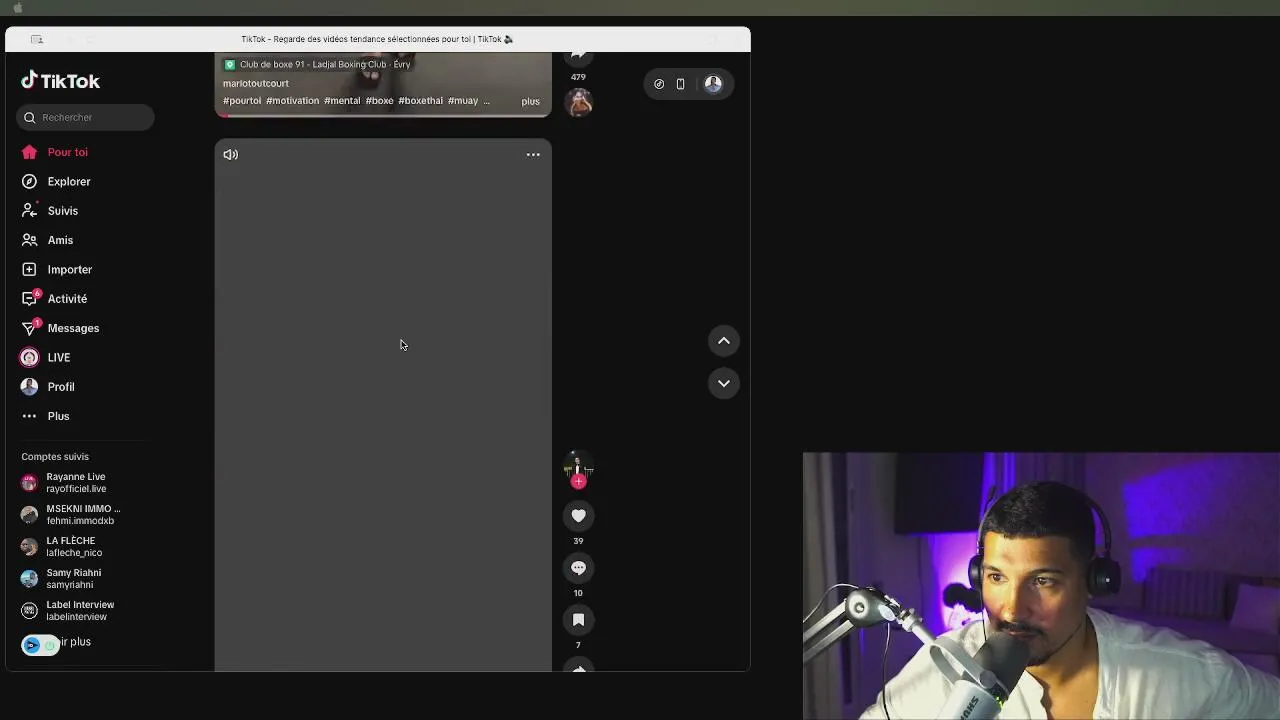
Task: Click the coin icon in top-right pill
Action: 659,84
